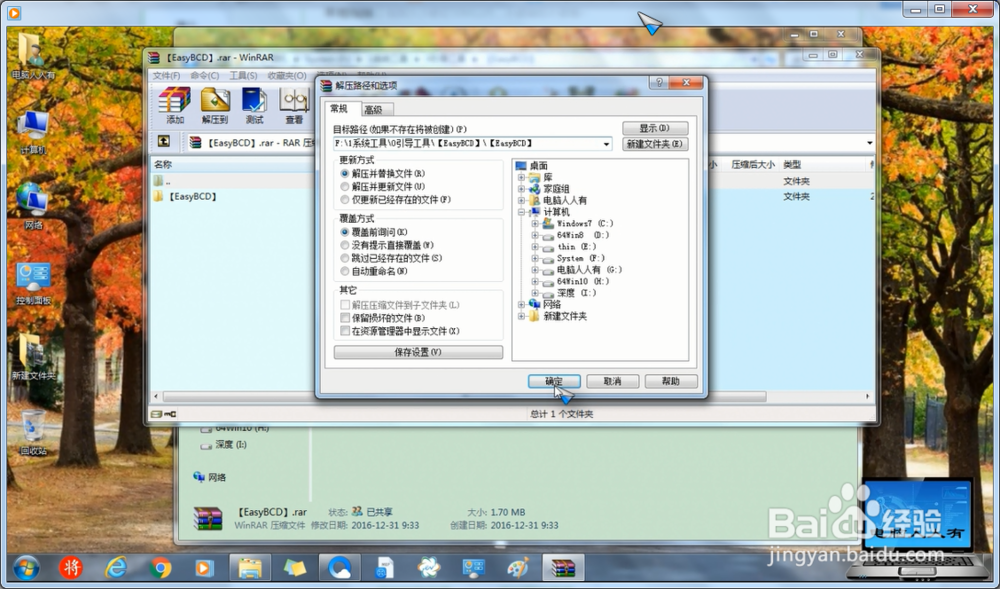The image size is (1000, 589).
Task: Select 没有提示直接覆盖 radio option
Action: click(x=345, y=245)
